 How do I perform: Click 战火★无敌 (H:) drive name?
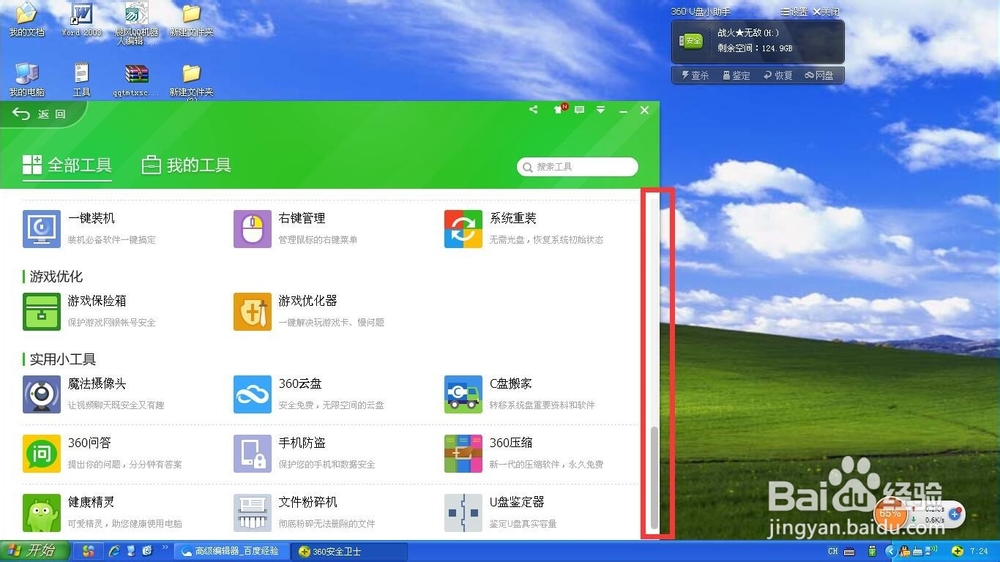[747, 33]
